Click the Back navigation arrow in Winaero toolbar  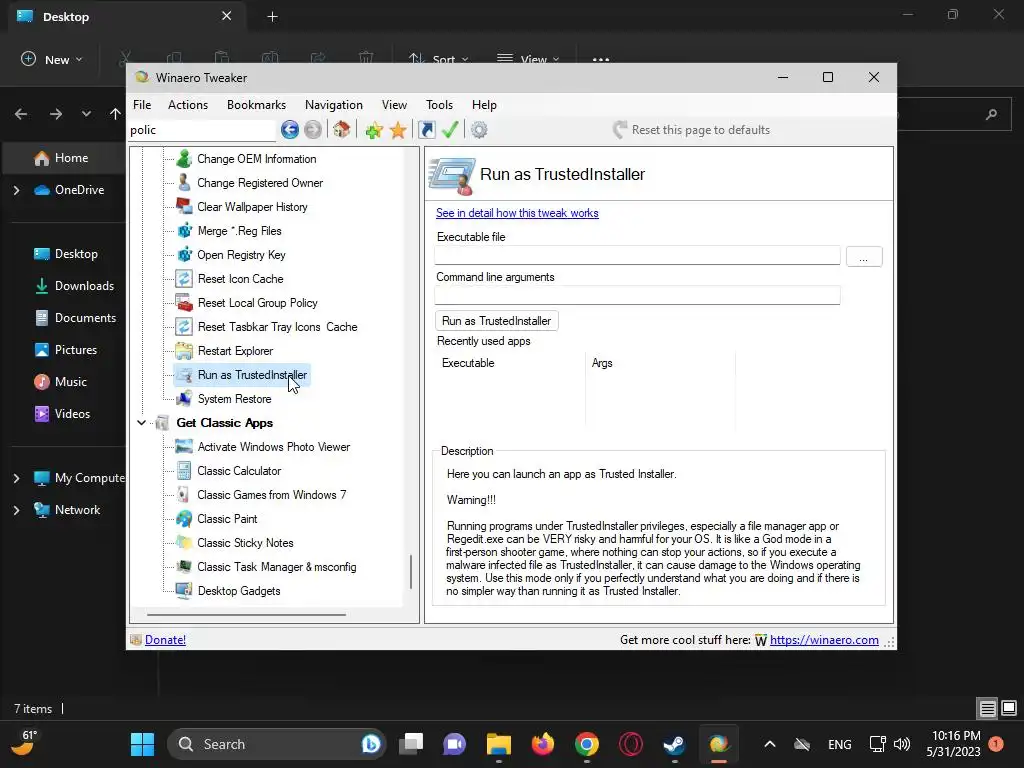pyautogui.click(x=290, y=130)
